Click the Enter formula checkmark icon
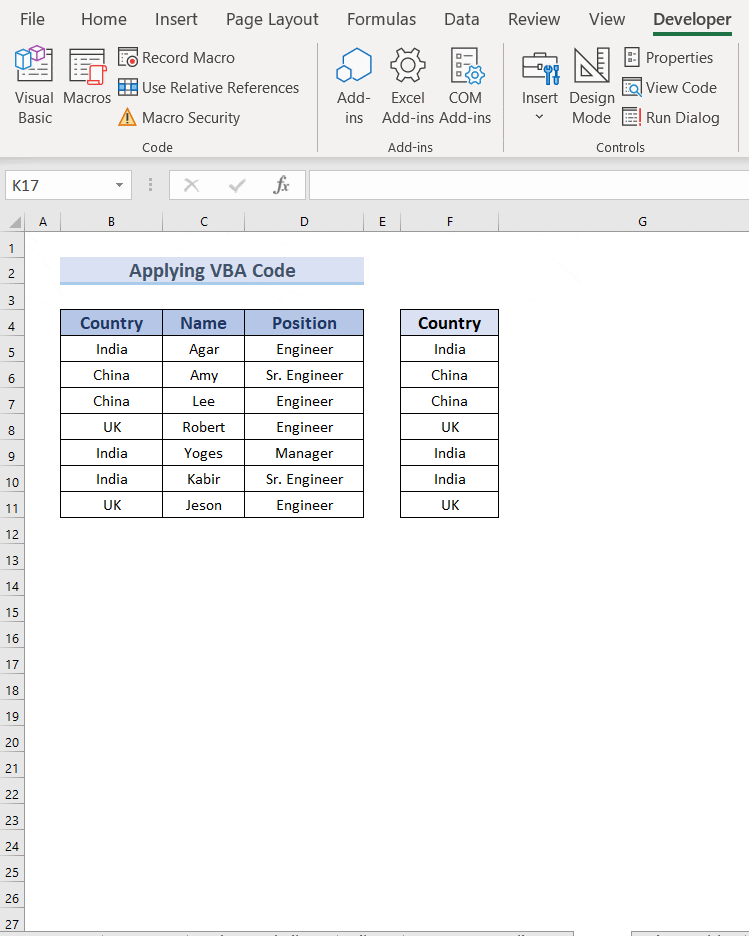This screenshot has width=749, height=936. coord(237,186)
